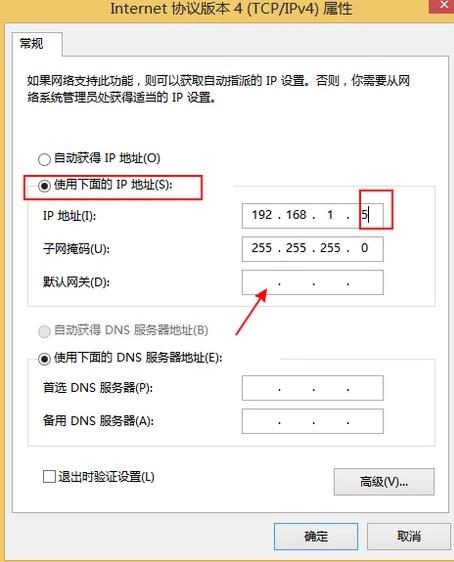Click the disabled 自动获得 DNS 服务器地址 option
This screenshot has width=454, height=562.
point(44,331)
